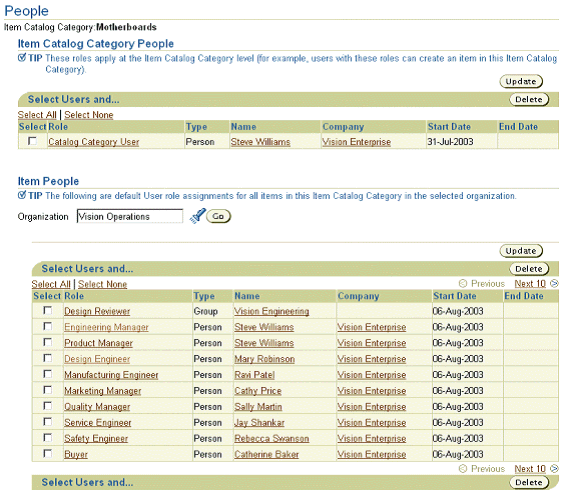Image resolution: width=564 pixels, height=495 pixels.
Task: Open Steve Williams link in Catalog Category User row
Action: tap(260, 142)
